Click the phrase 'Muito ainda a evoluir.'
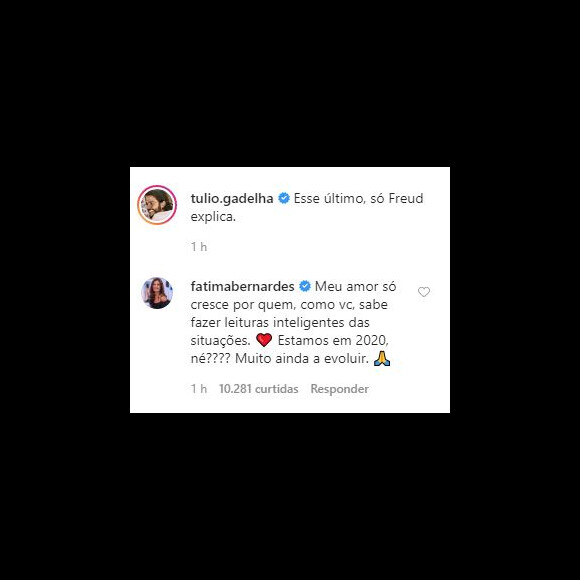580x580 pixels. (302, 358)
